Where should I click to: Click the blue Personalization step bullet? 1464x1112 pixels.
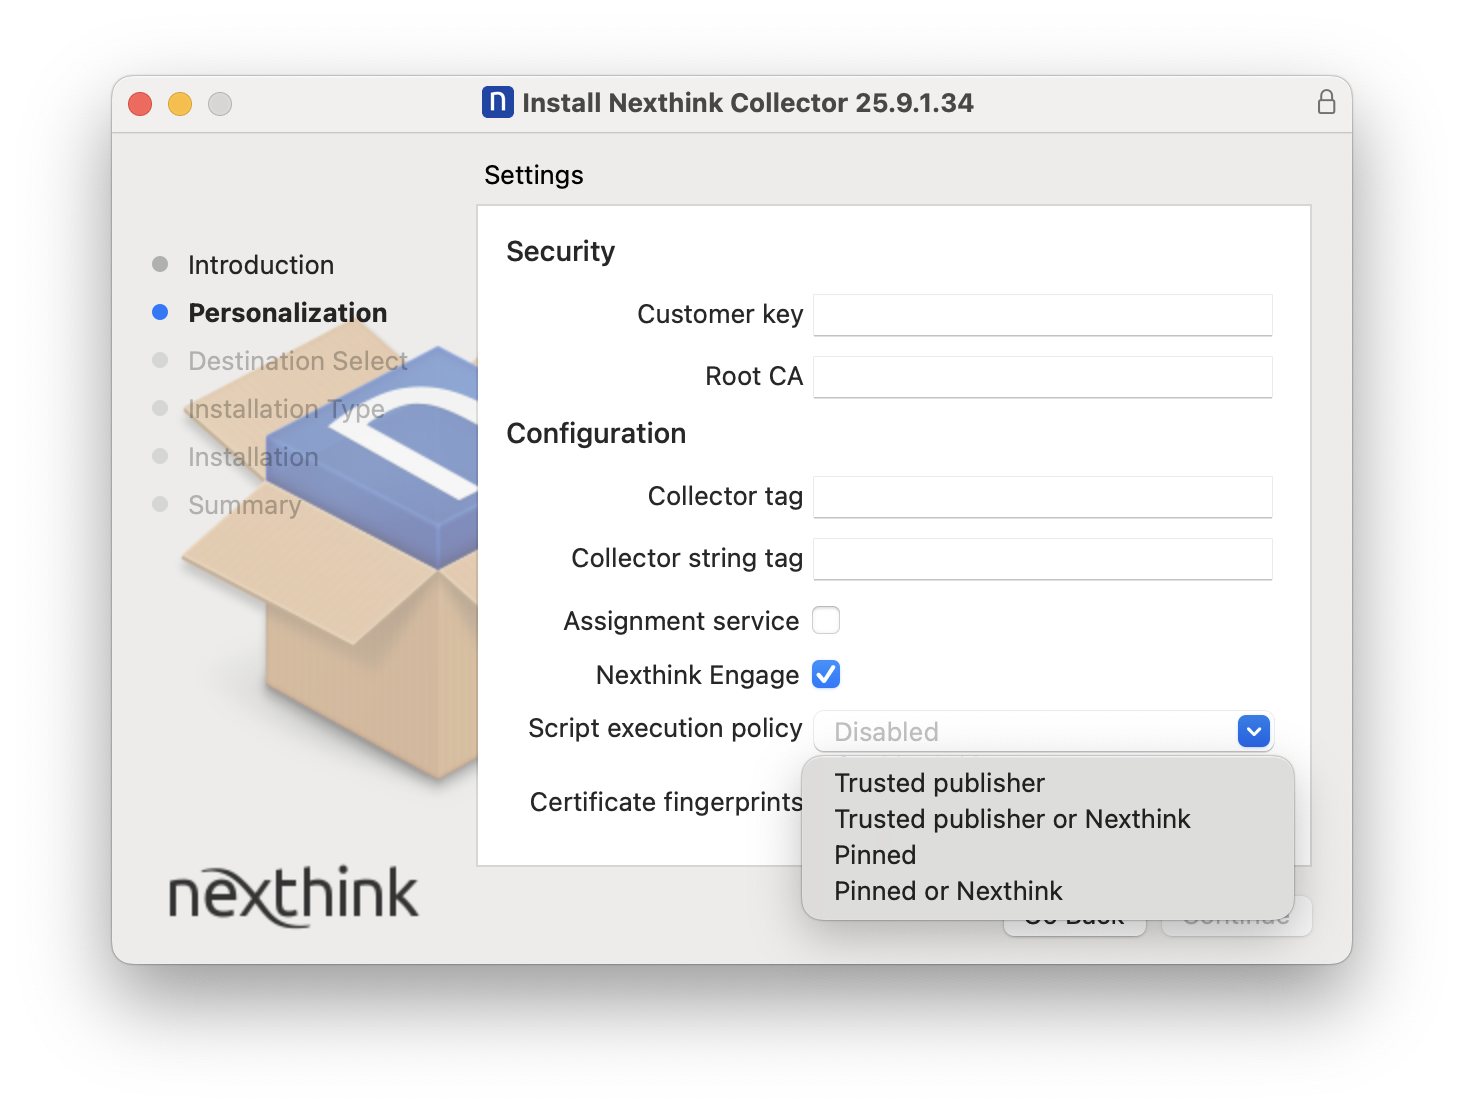[160, 313]
